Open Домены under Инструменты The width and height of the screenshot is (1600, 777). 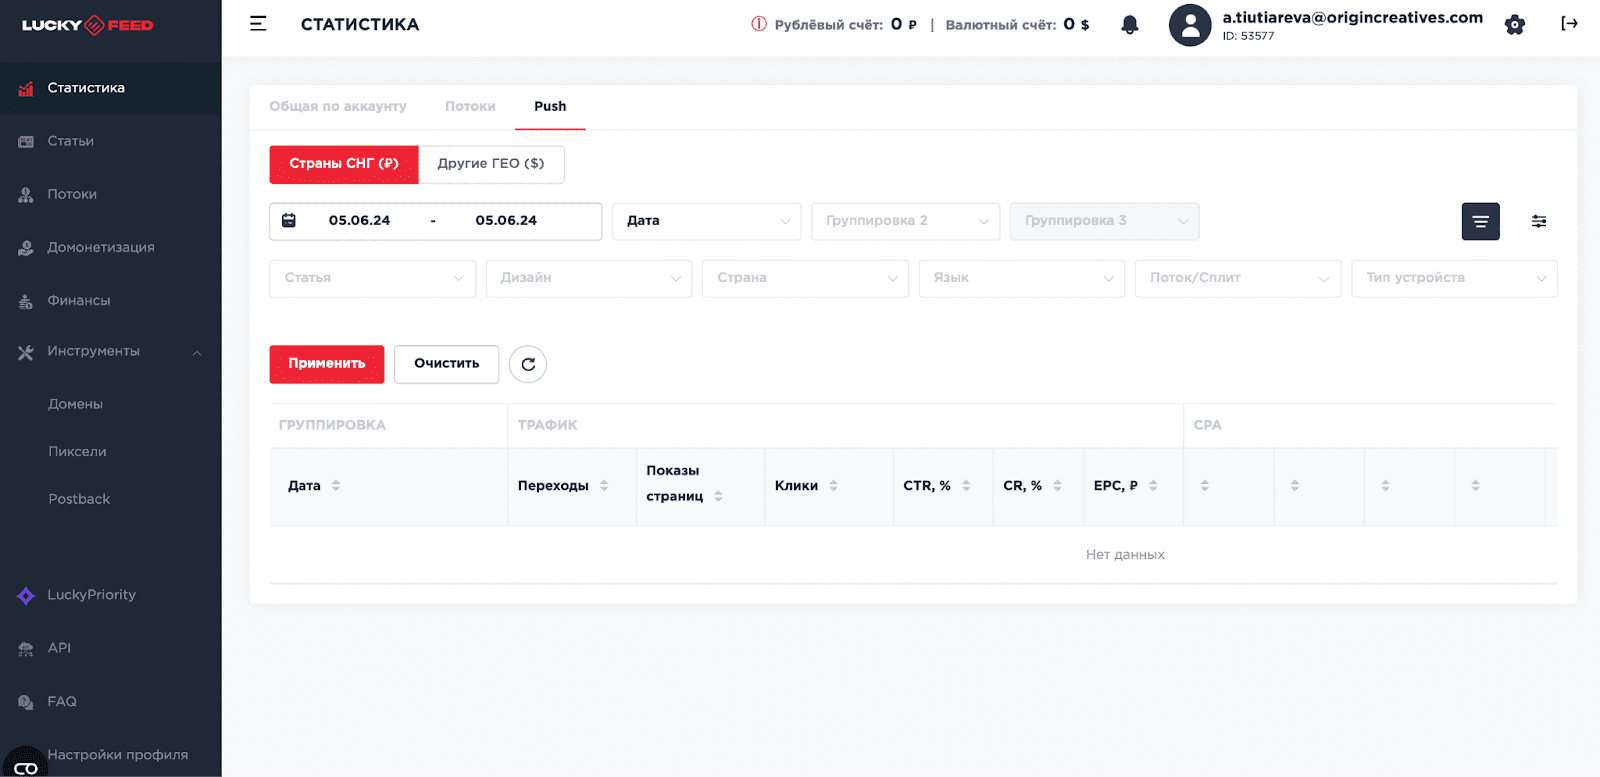tap(76, 405)
